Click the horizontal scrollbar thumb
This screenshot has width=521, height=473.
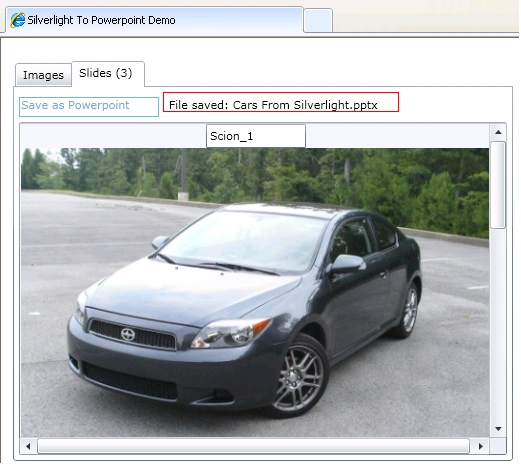click(253, 446)
